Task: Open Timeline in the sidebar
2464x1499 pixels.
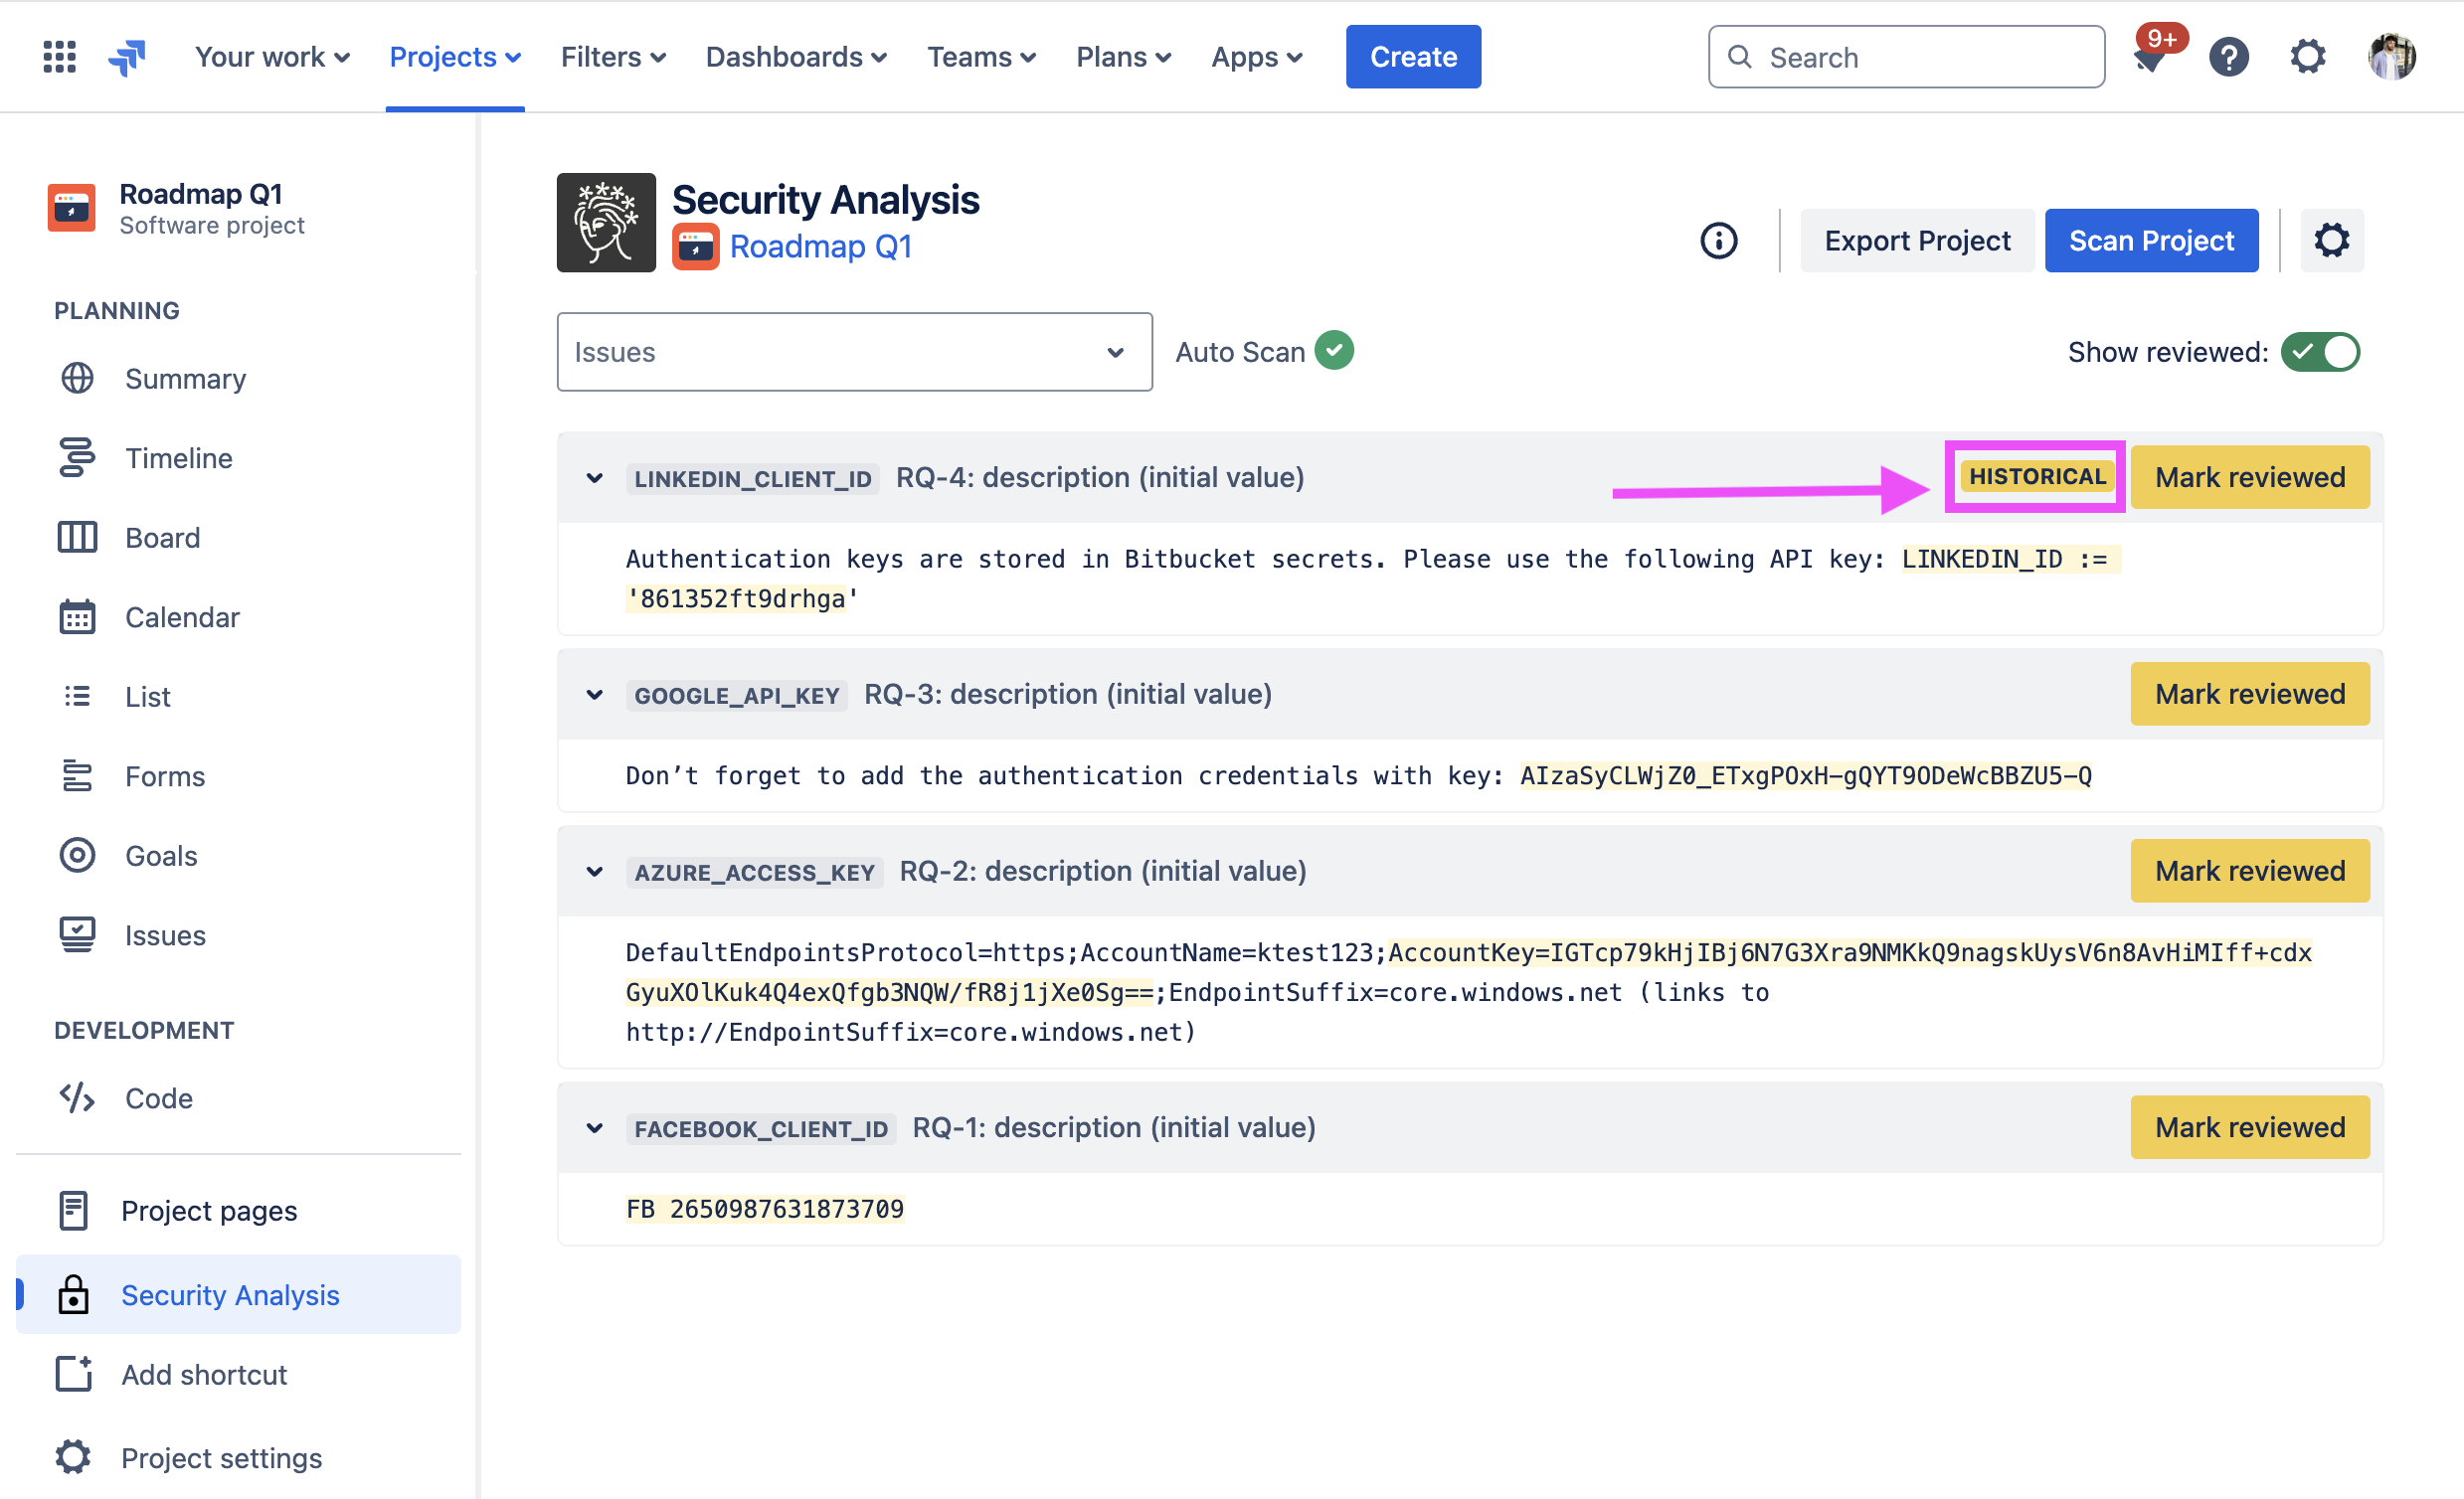Action: click(x=238, y=458)
